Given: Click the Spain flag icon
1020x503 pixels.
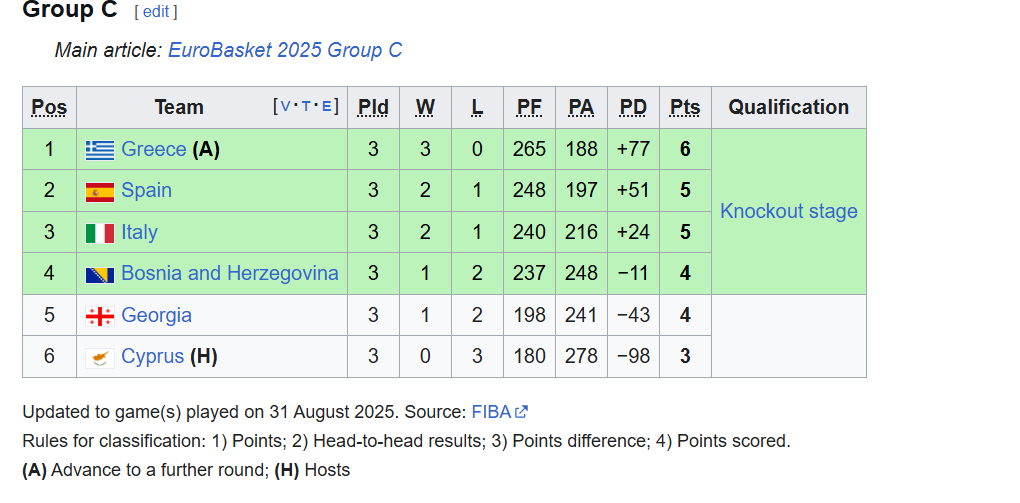Looking at the screenshot, I should pos(100,192).
